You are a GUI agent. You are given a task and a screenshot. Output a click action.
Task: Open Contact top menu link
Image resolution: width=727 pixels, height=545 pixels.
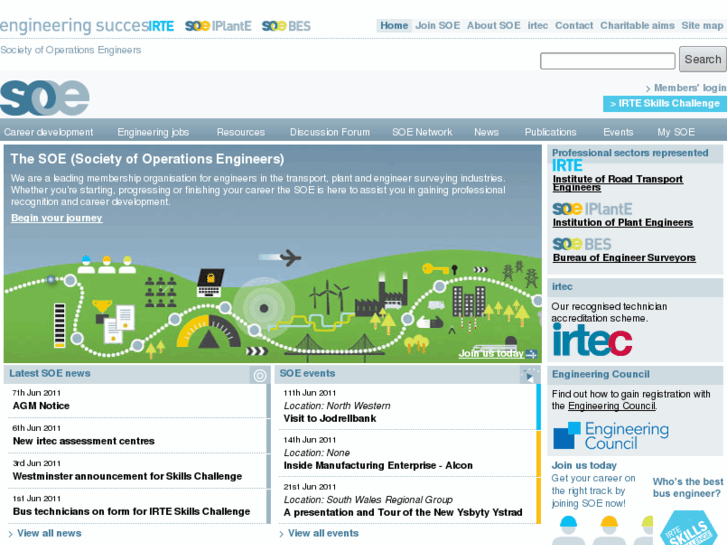click(574, 26)
